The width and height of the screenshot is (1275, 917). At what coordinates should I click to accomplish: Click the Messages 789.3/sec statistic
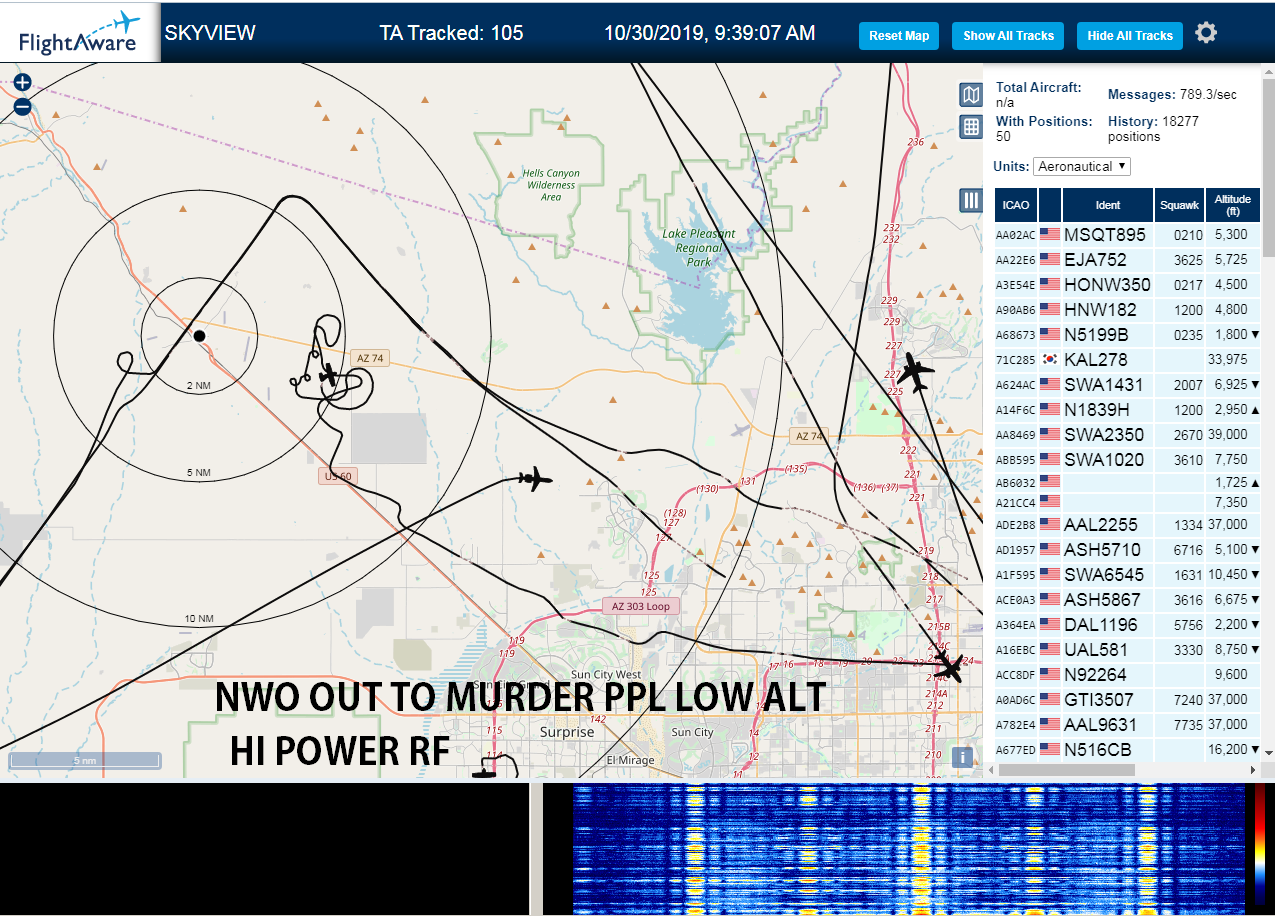click(1172, 95)
